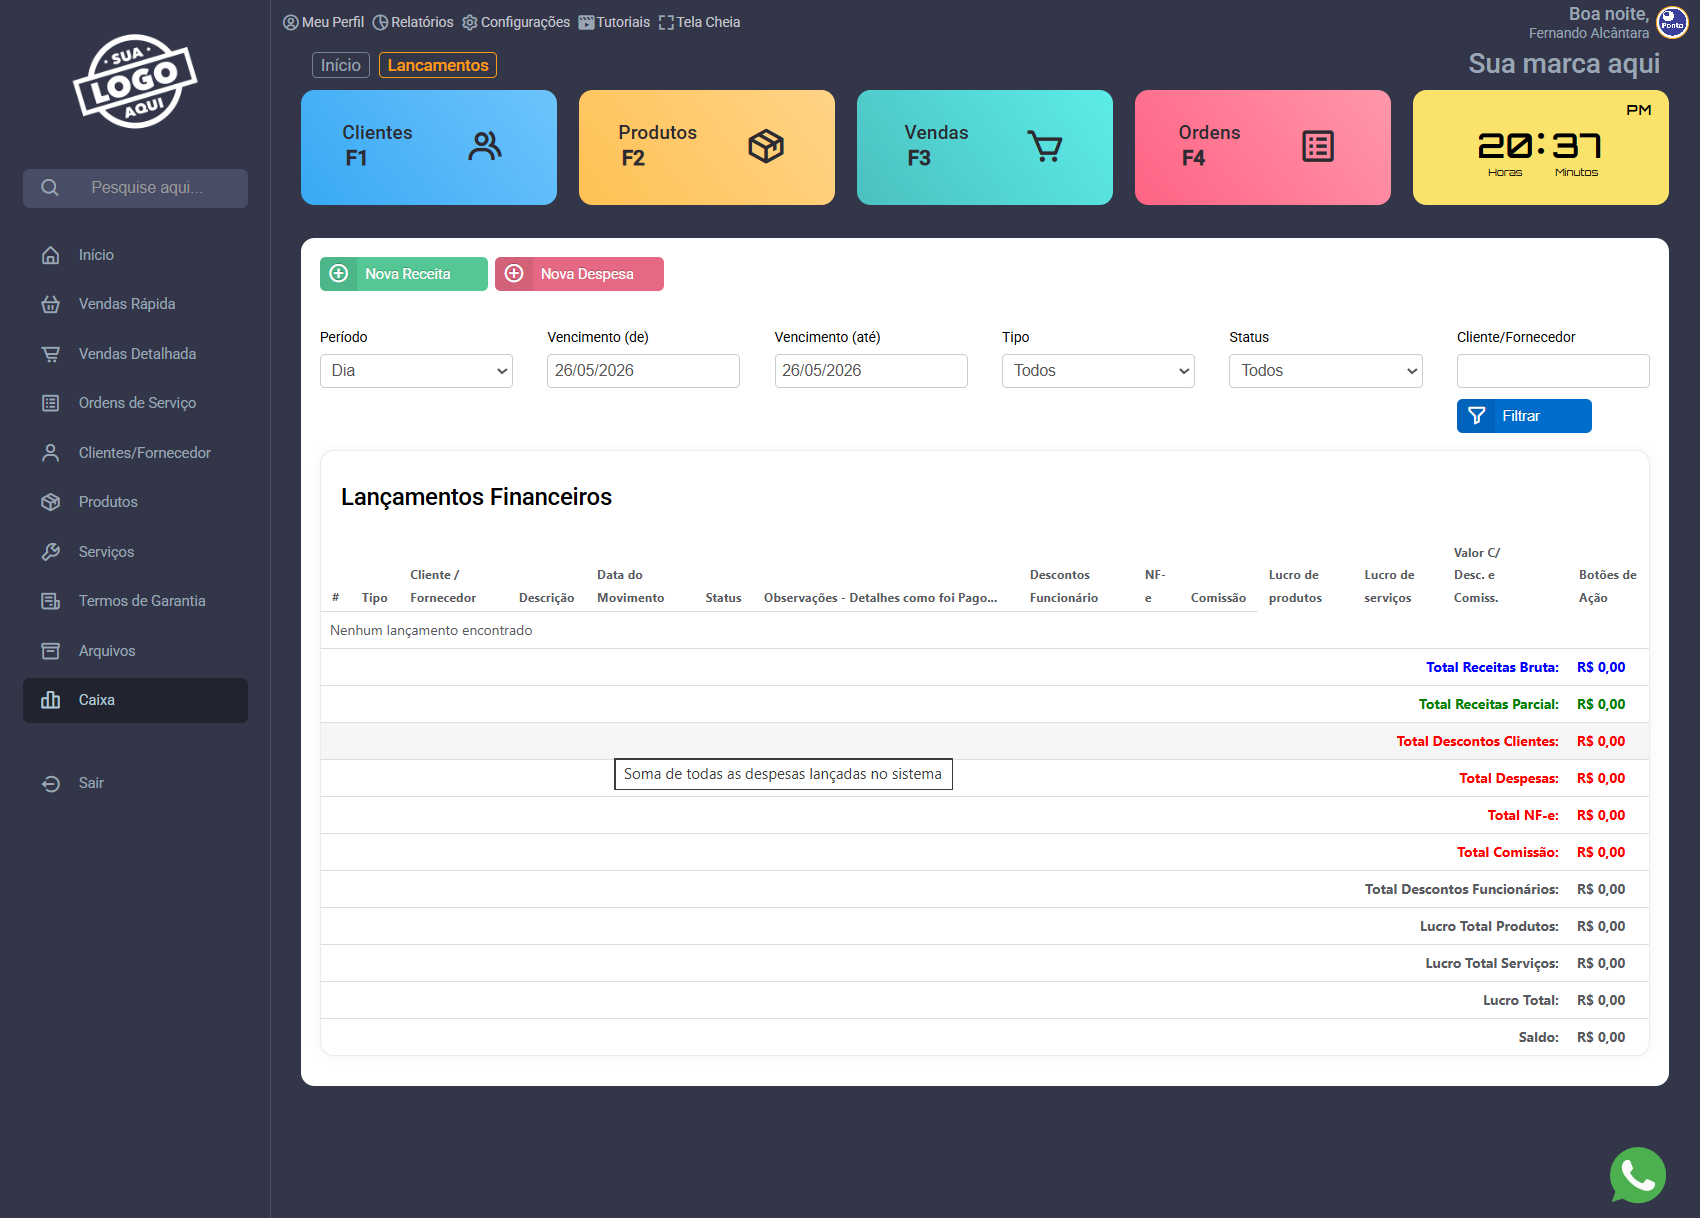Screen dimensions: 1701x1218
Task: Click the Saldo label
Action: [x=1538, y=1037]
